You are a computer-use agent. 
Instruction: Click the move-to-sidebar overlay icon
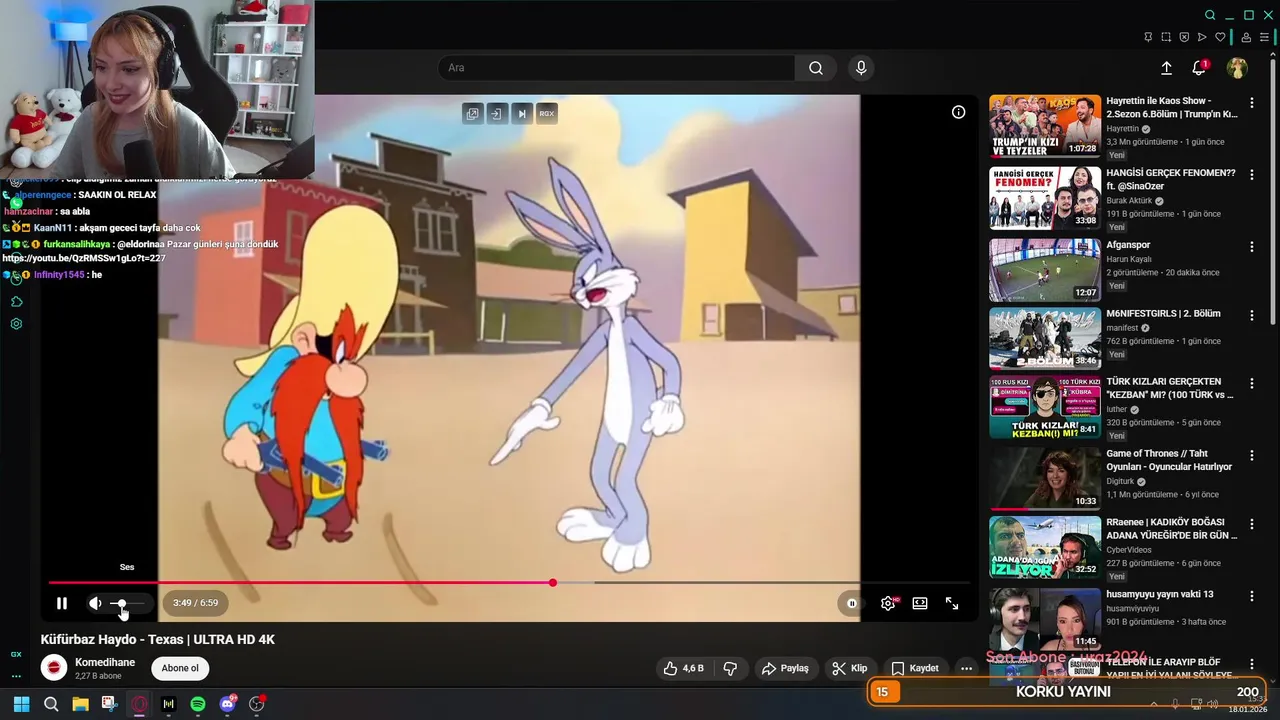click(x=497, y=114)
